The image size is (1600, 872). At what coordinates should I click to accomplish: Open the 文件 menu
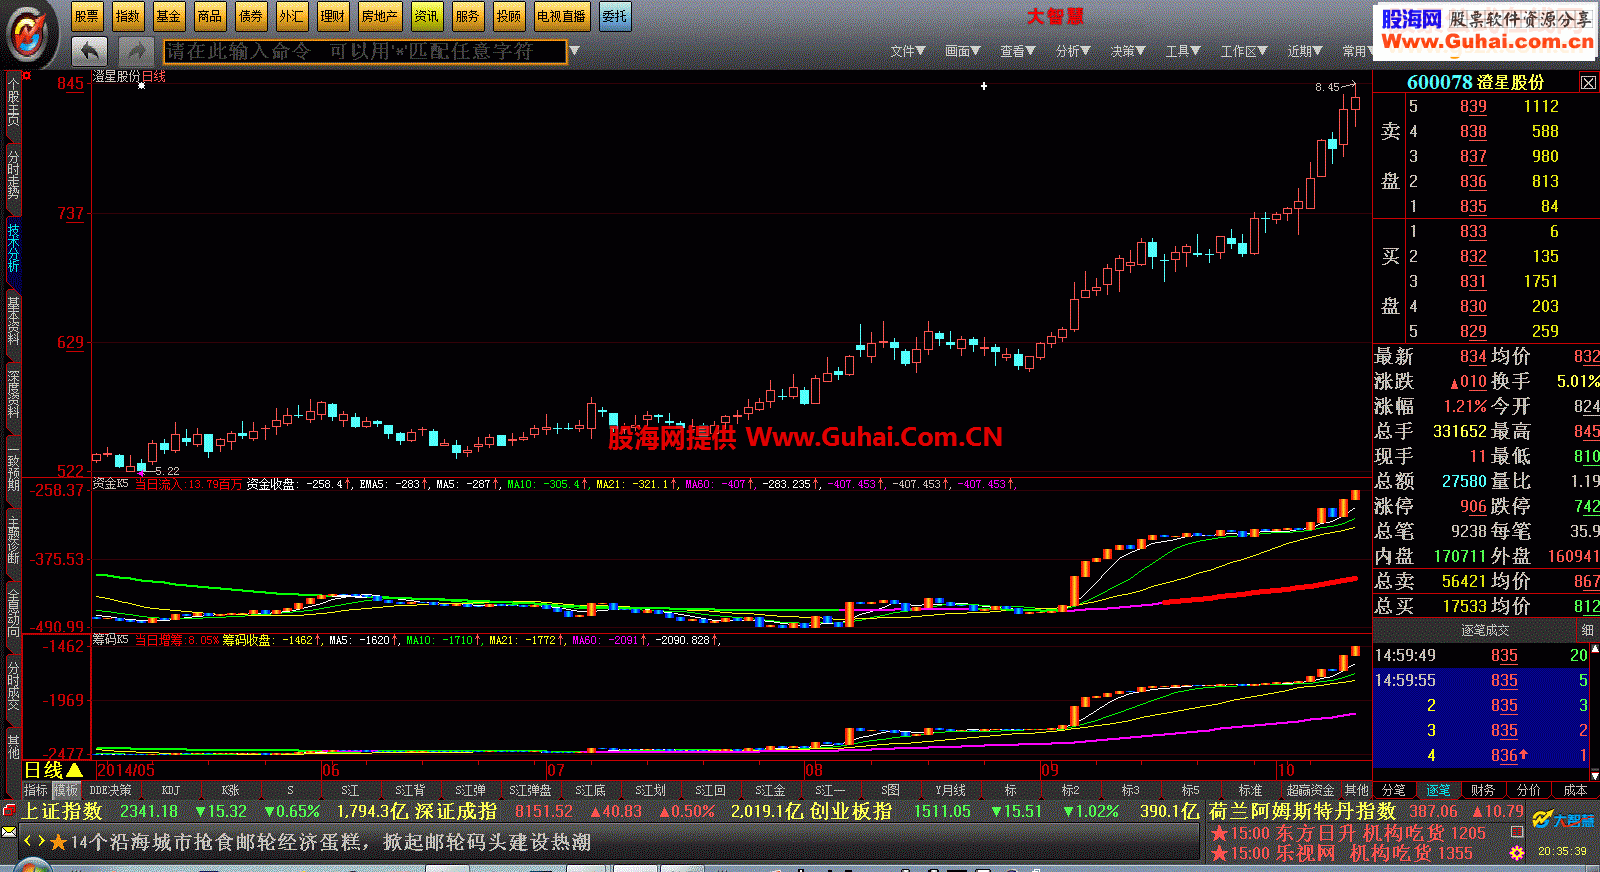(x=908, y=51)
